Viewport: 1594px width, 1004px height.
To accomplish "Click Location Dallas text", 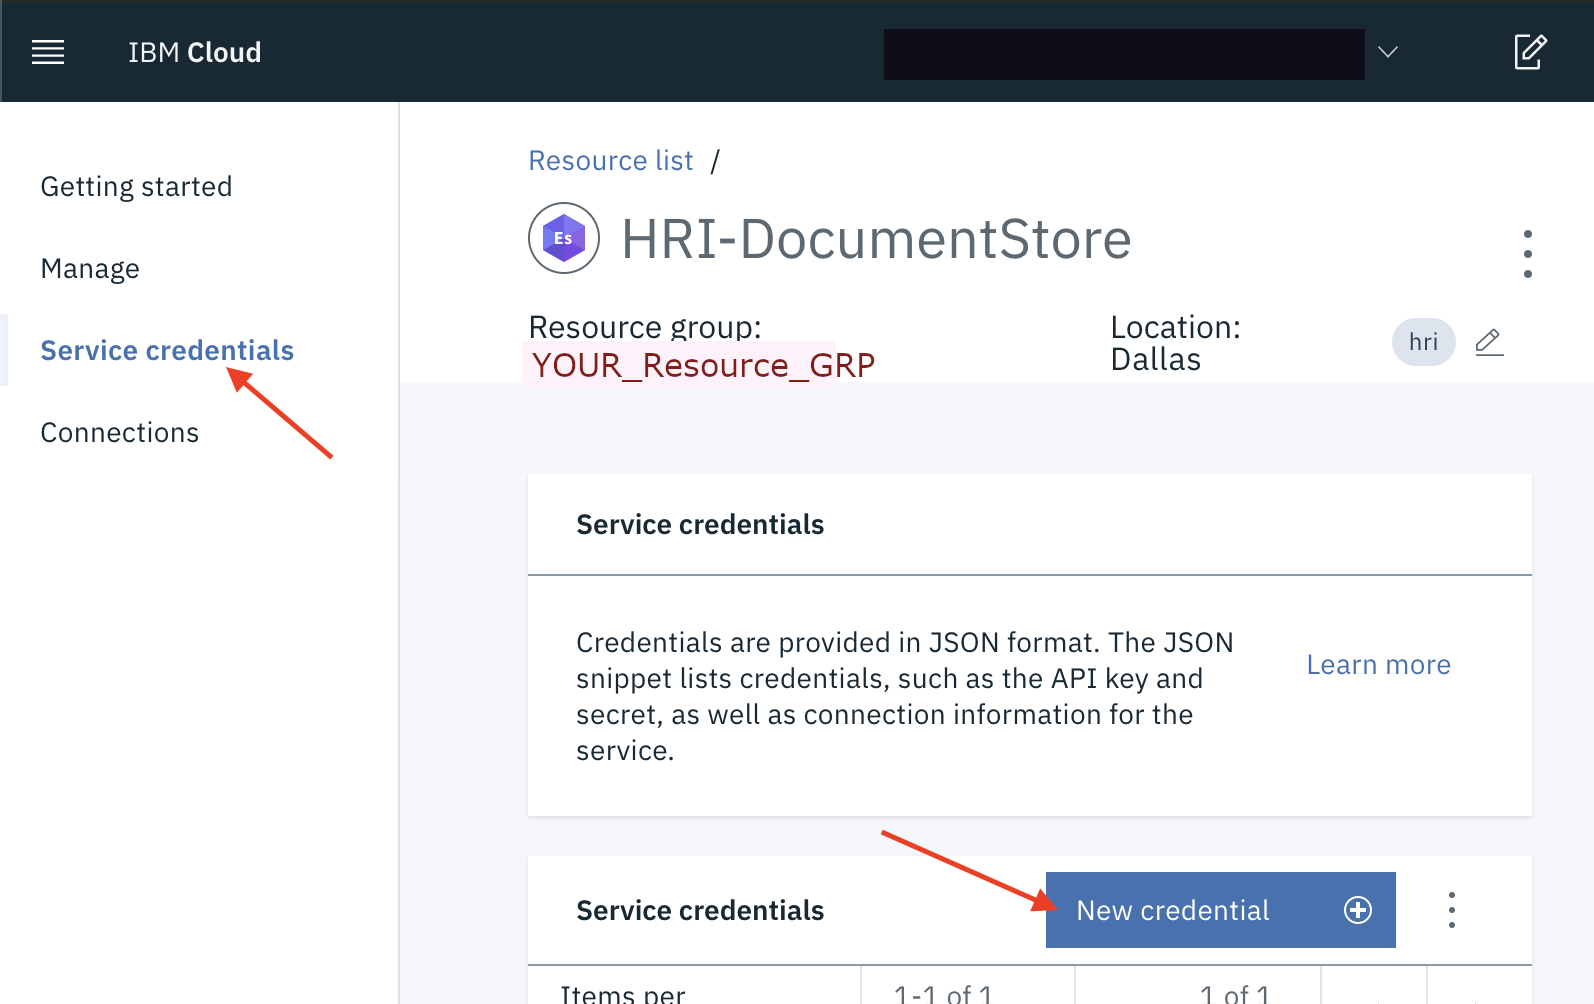I will [1175, 343].
